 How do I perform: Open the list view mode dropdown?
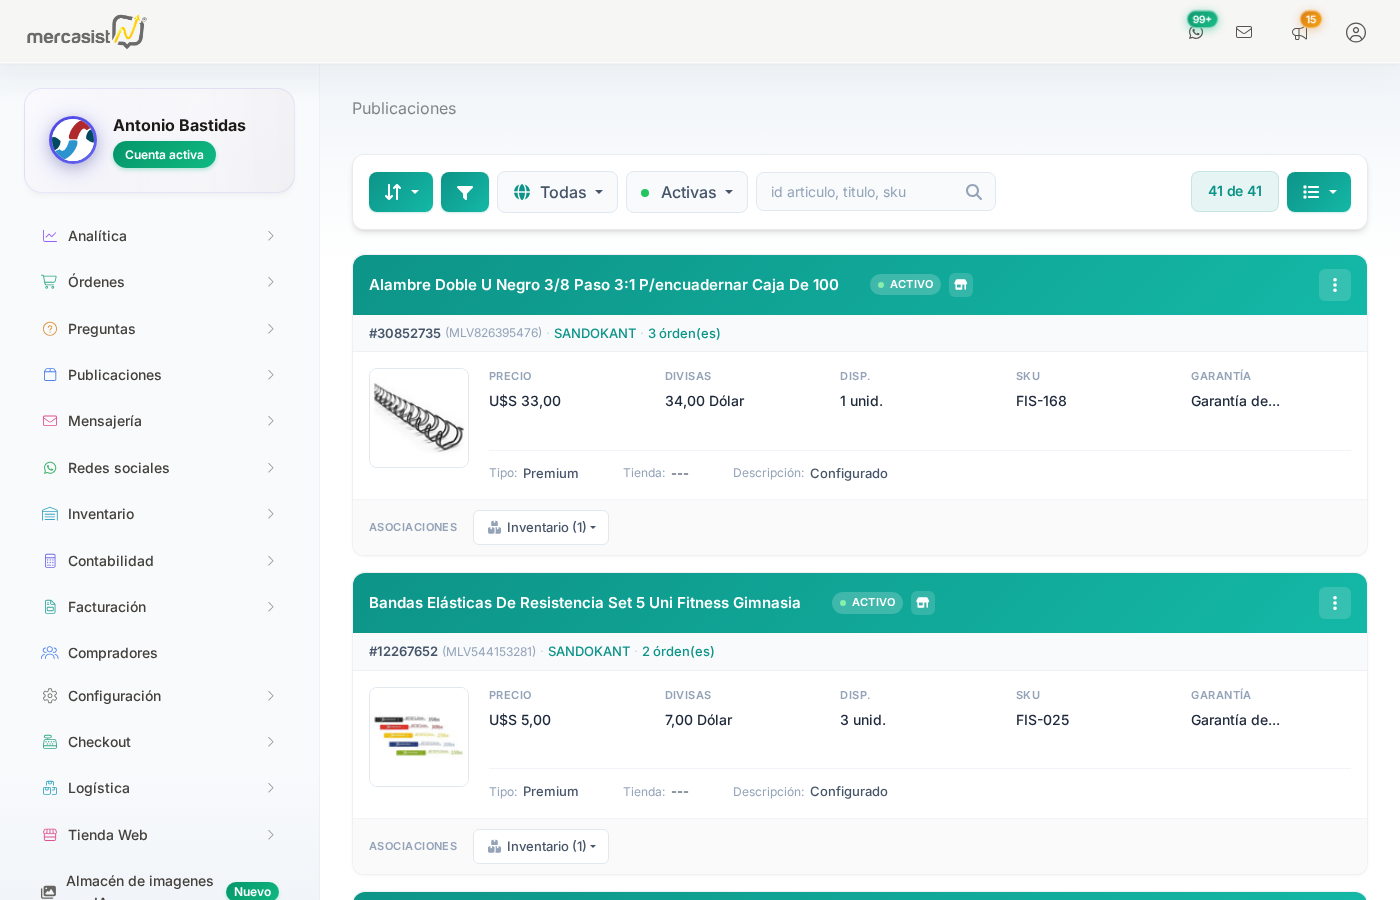coord(1319,192)
